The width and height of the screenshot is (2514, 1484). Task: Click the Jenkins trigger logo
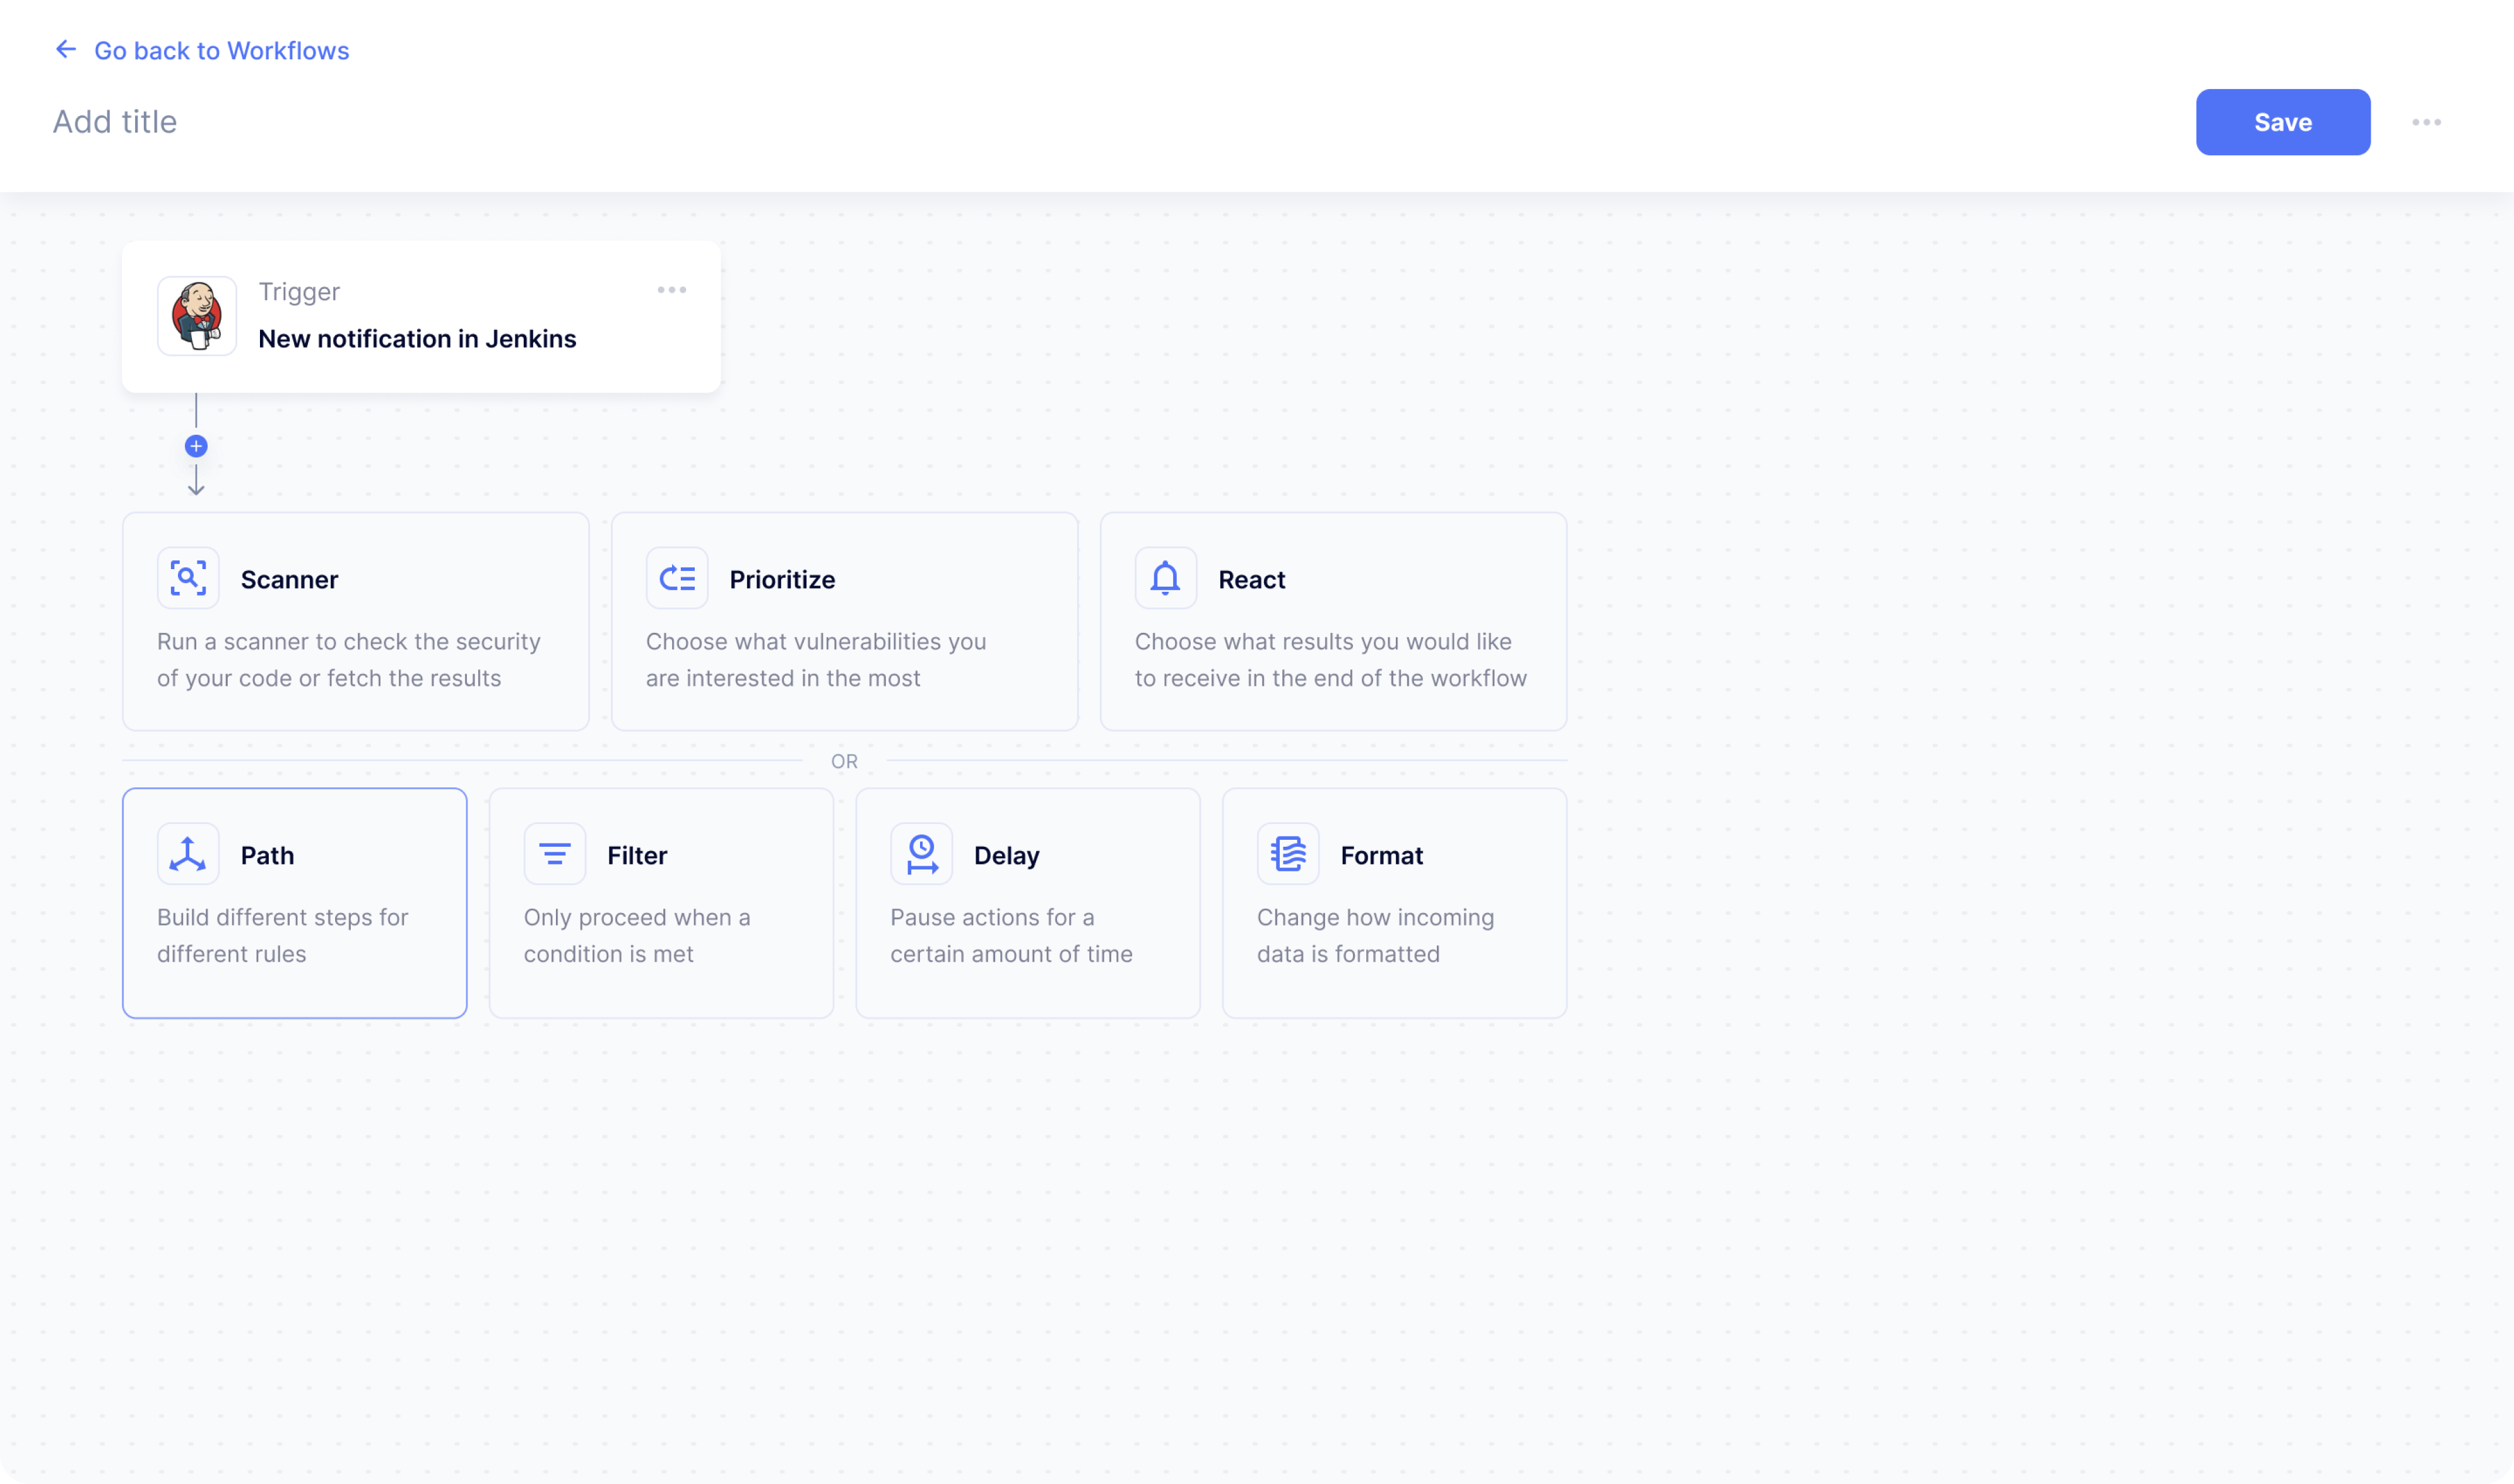[197, 316]
